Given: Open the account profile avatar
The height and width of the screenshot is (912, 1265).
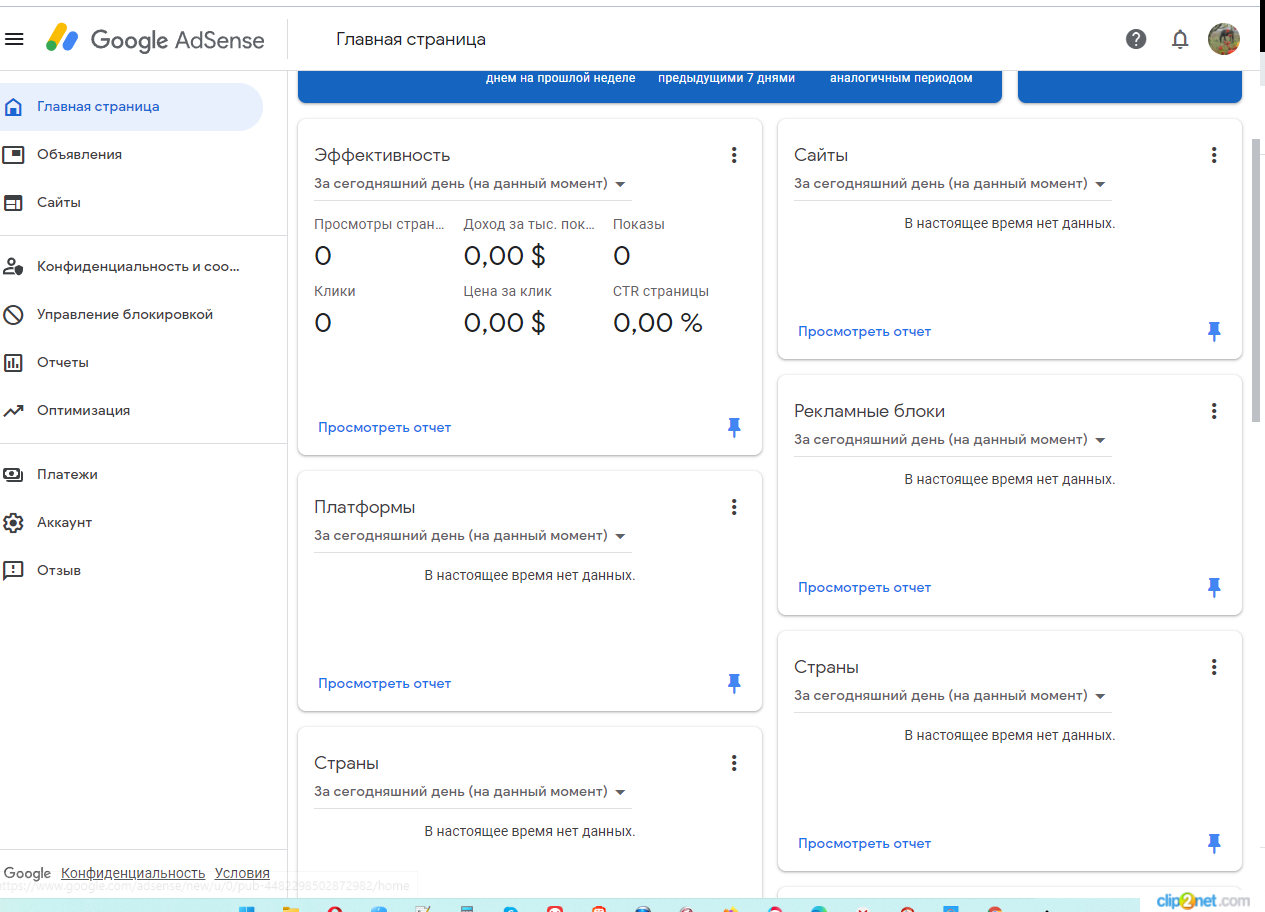Looking at the screenshot, I should (1223, 39).
